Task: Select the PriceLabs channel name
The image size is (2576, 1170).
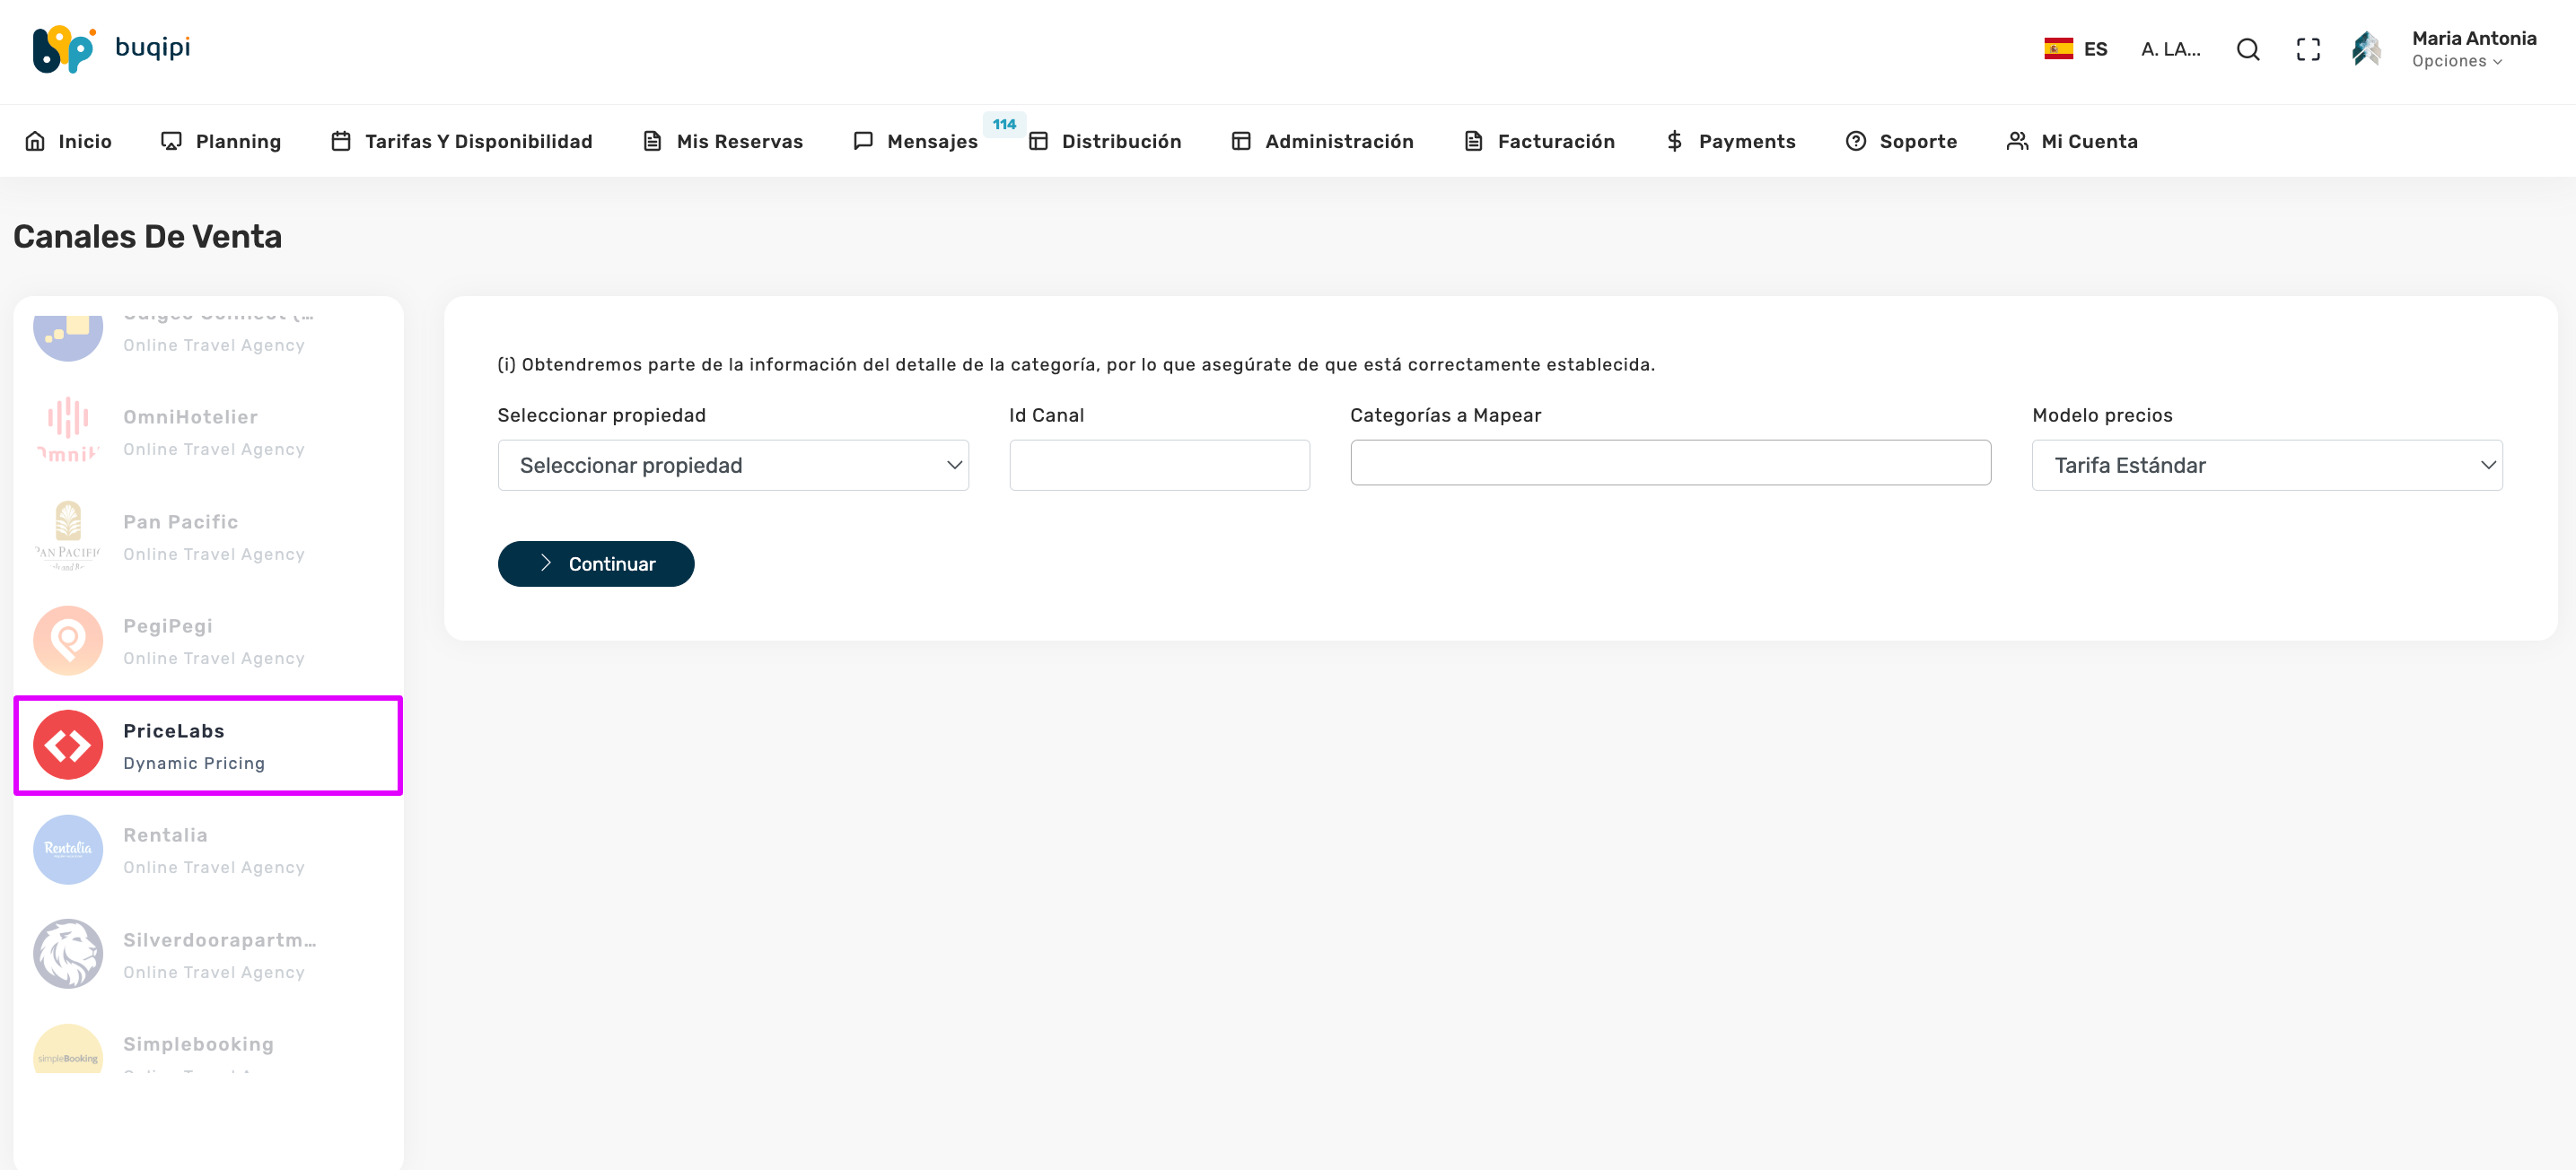Action: pos(174,731)
